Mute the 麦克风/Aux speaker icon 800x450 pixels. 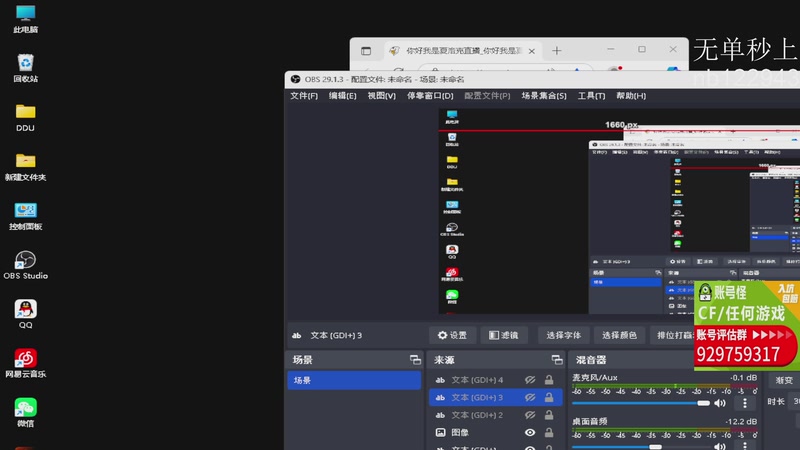tap(720, 403)
